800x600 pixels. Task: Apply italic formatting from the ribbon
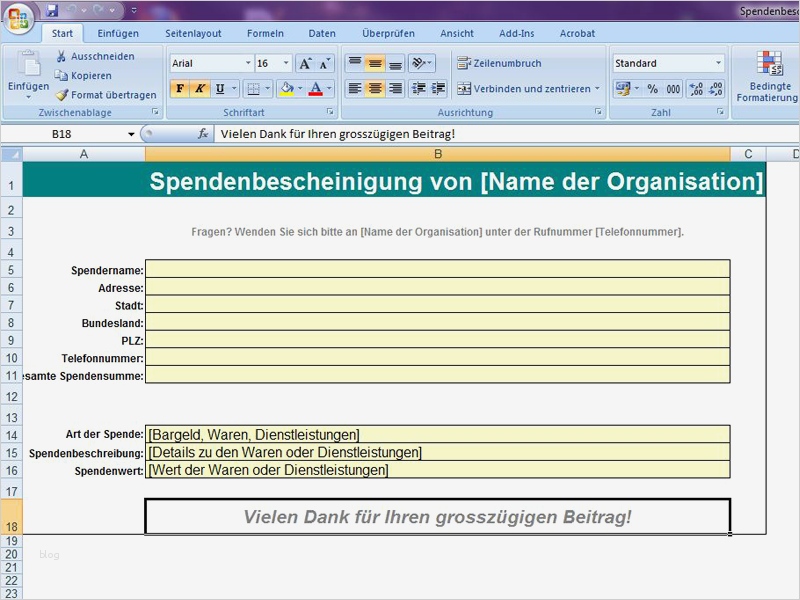[199, 88]
